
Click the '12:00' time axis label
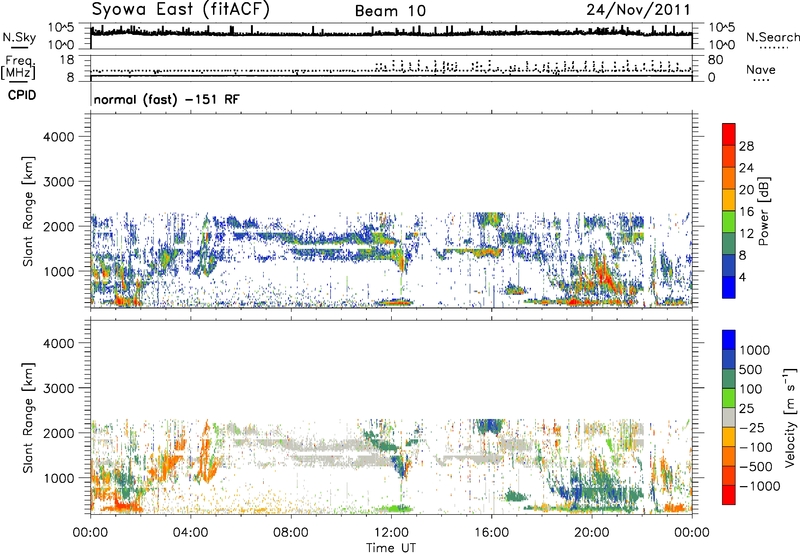pyautogui.click(x=391, y=533)
